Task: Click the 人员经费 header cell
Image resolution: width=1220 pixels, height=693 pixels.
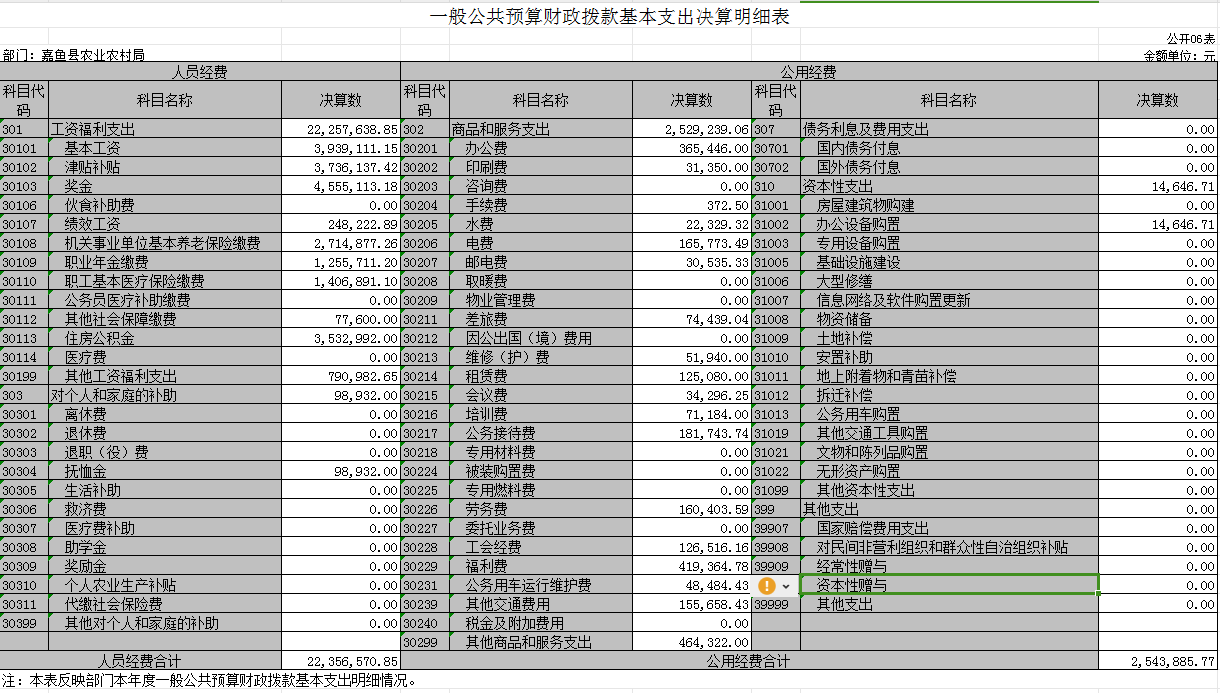Action: pyautogui.click(x=200, y=72)
